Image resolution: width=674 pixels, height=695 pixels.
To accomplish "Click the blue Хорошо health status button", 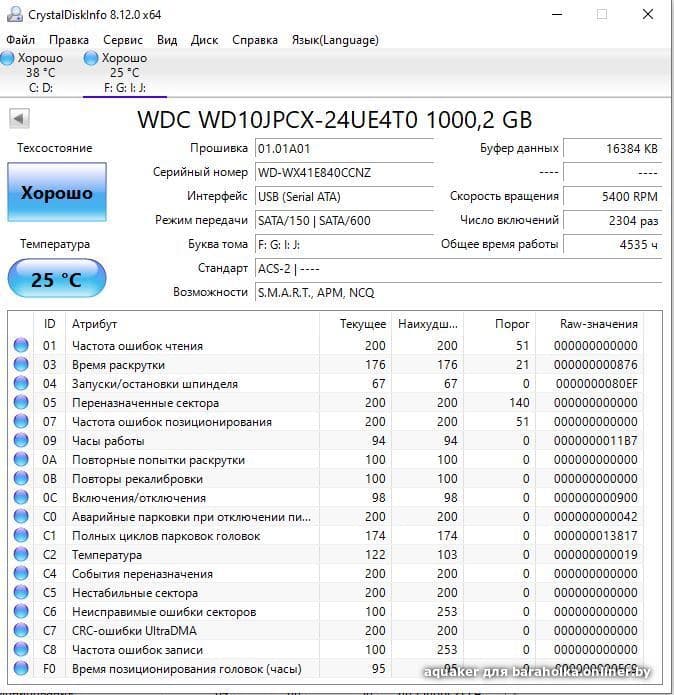I will point(57,192).
